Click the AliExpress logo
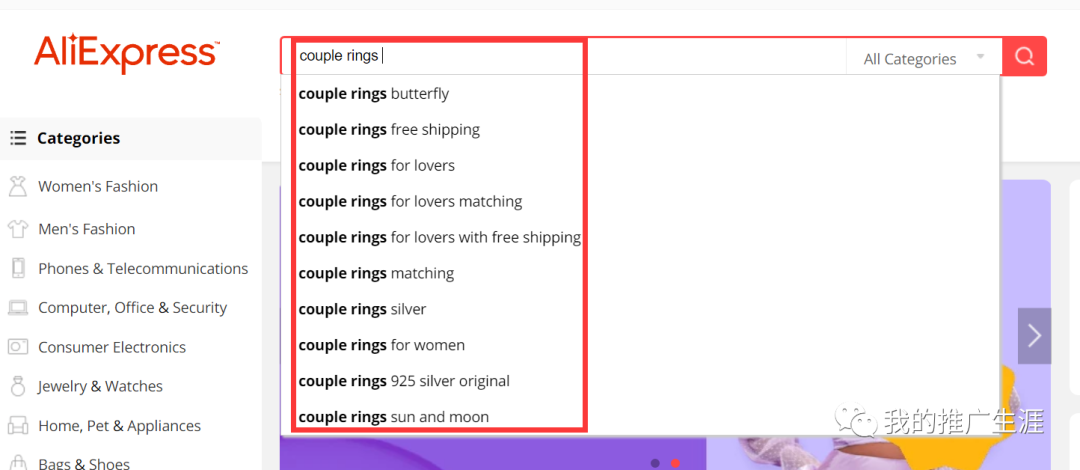 point(126,54)
